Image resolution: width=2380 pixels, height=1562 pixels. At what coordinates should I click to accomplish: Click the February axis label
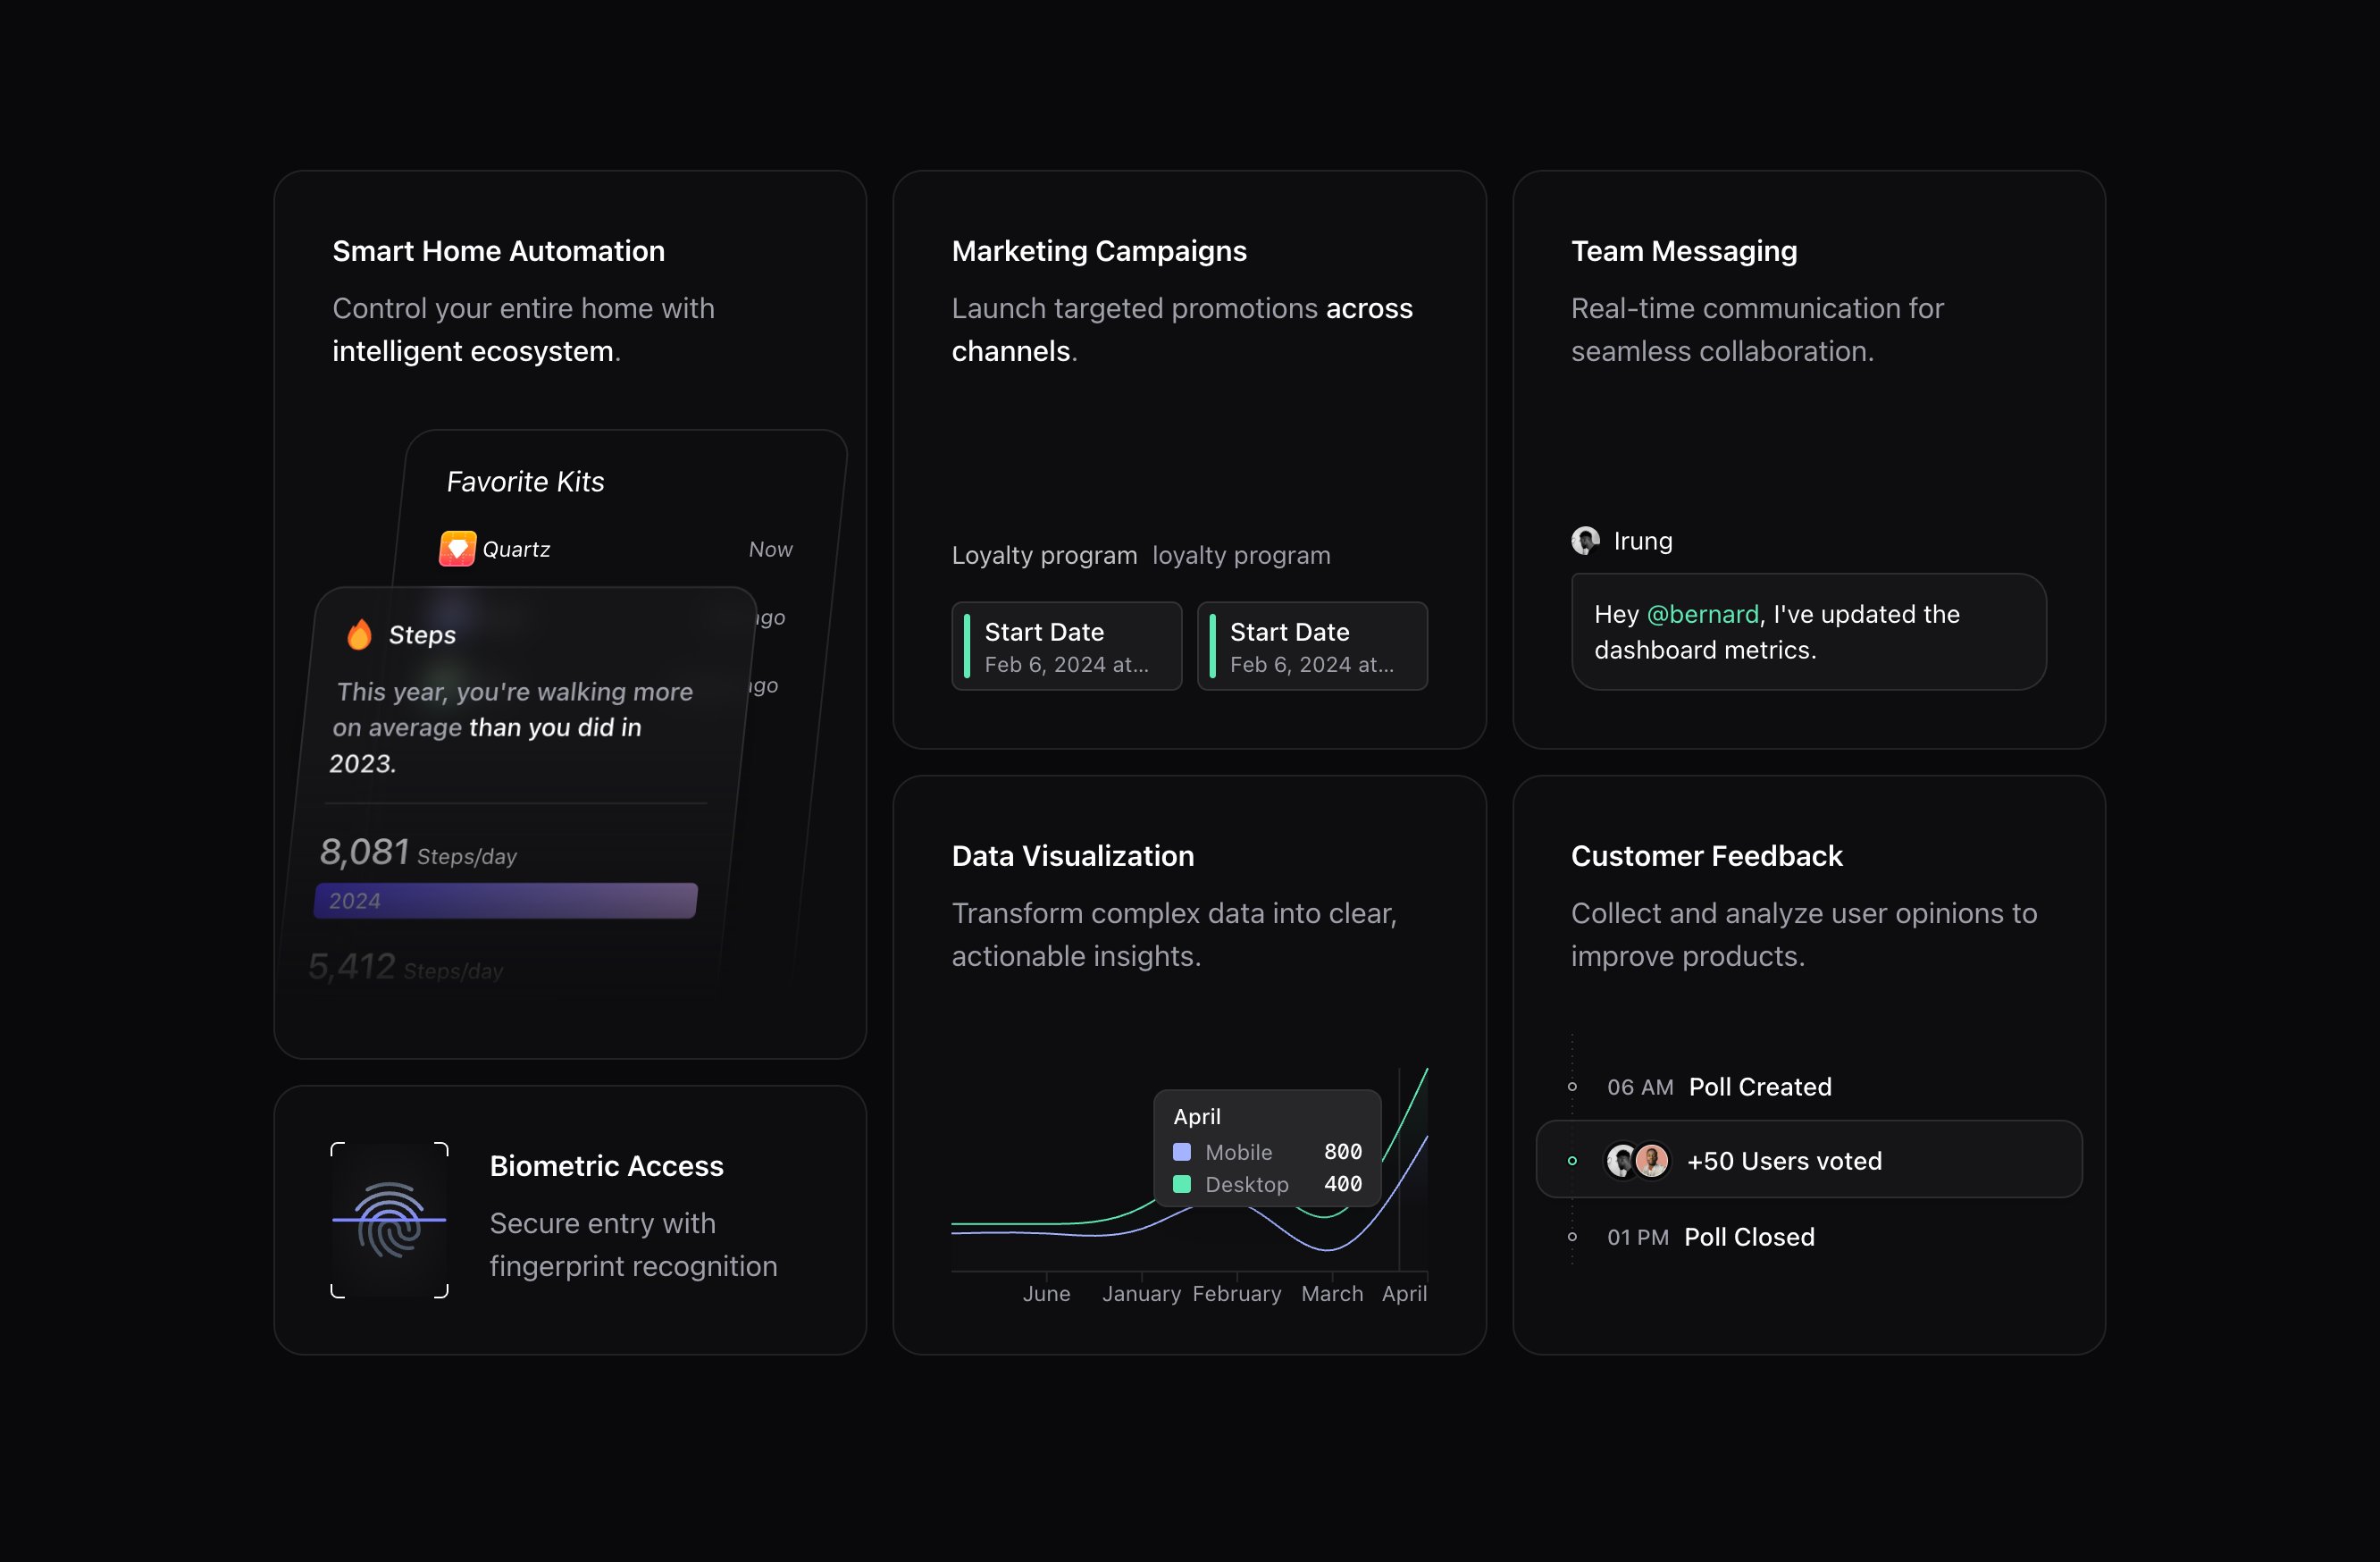tap(1236, 1293)
